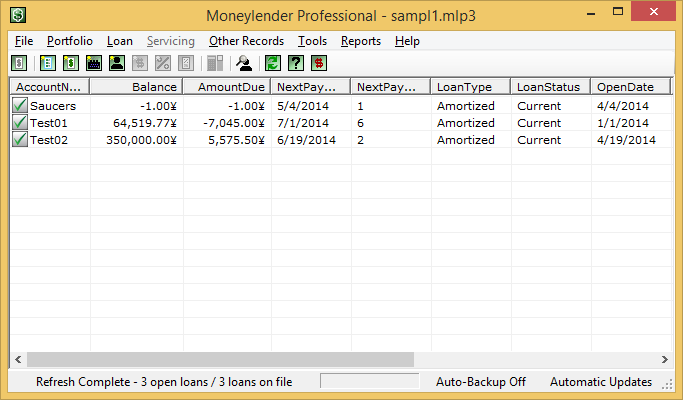The width and height of the screenshot is (683, 400).
Task: Click the 5,575.50¥ amount due cell
Action: pyautogui.click(x=237, y=140)
